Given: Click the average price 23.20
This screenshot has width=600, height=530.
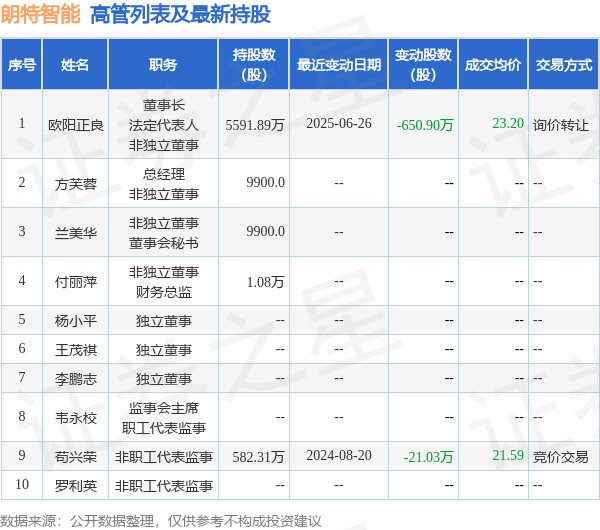Looking at the screenshot, I should (508, 123).
